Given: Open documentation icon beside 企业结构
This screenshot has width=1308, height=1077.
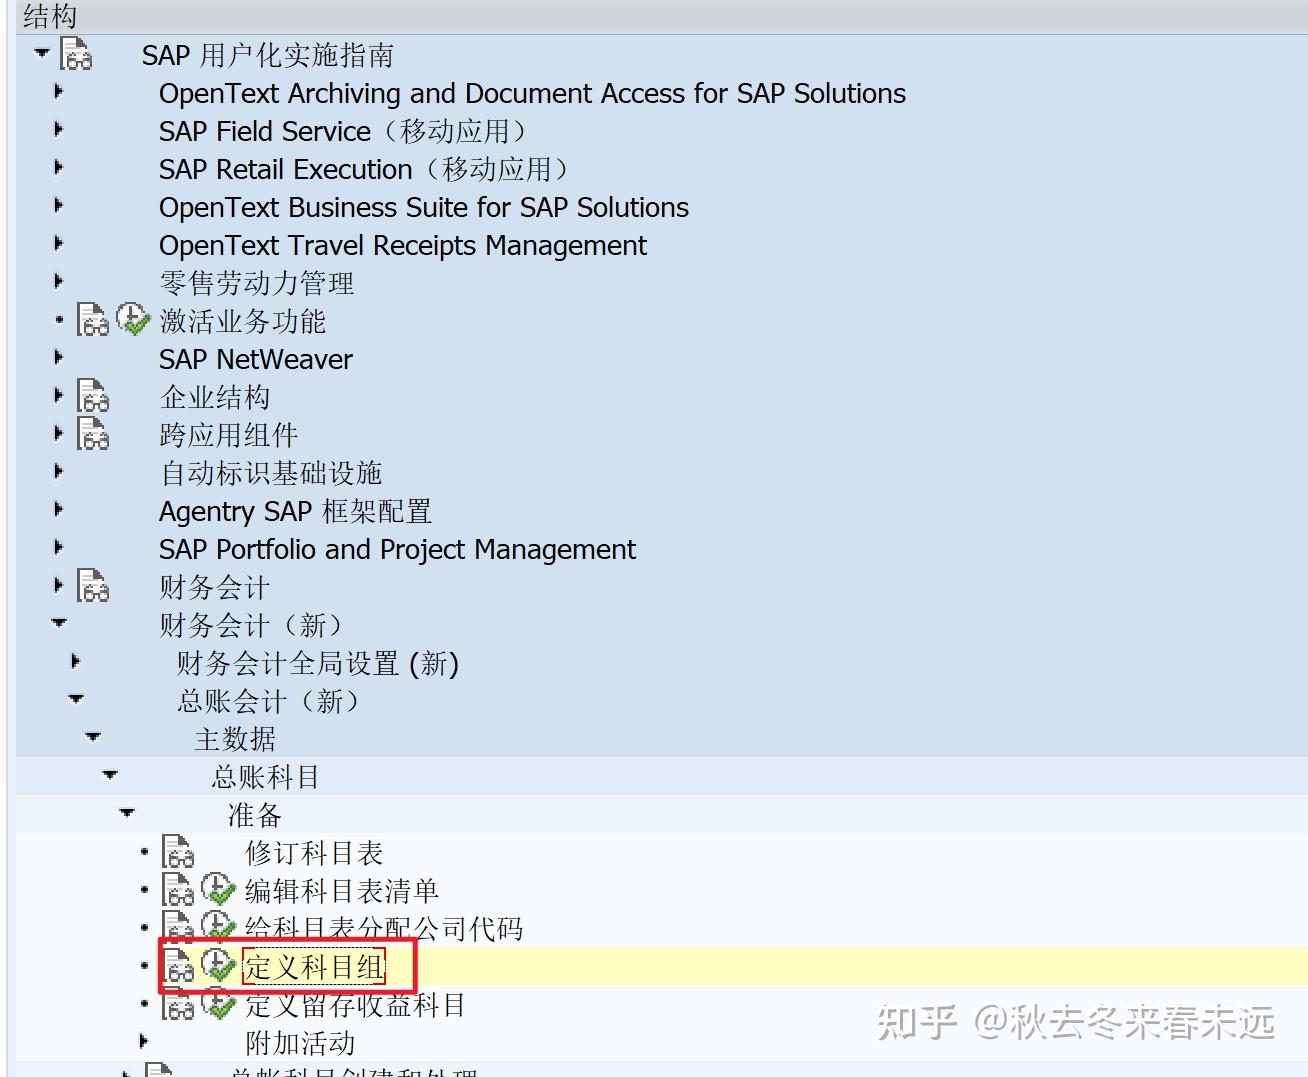Looking at the screenshot, I should [x=92, y=397].
